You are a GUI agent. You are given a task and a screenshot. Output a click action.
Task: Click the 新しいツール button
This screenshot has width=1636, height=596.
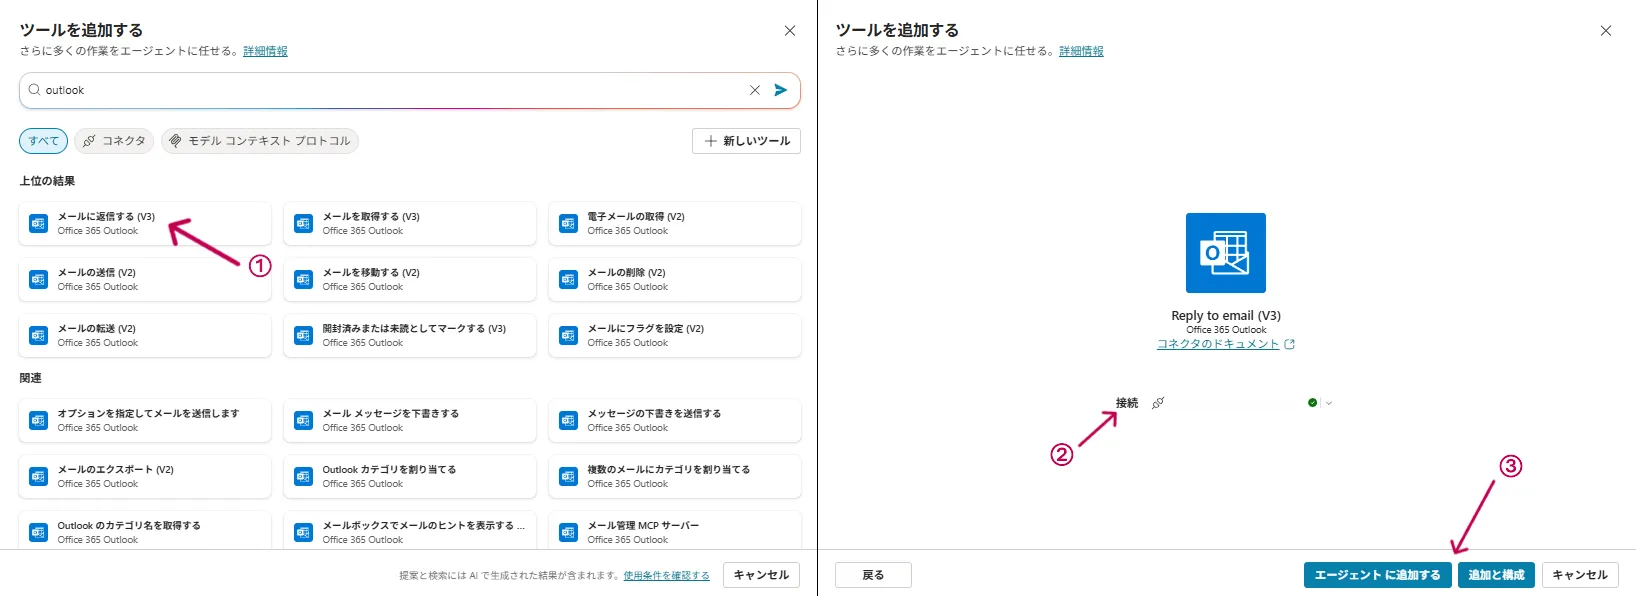pos(746,141)
